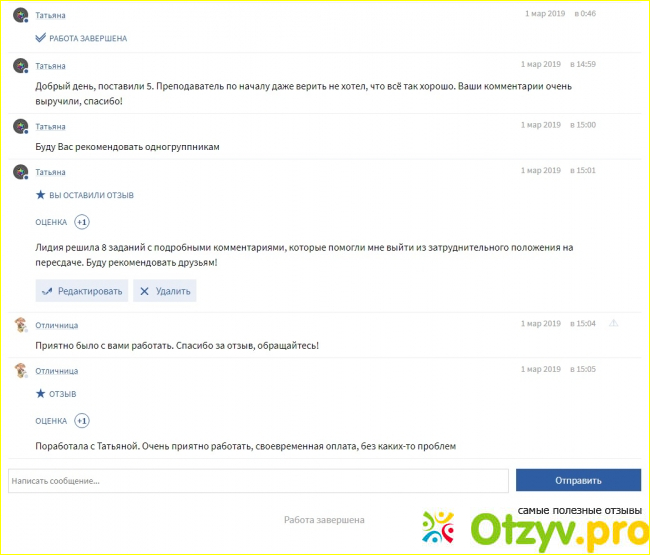Viewport: 650px width, 555px height.
Task: Click Татьяна's avatar on the 15:01 review
Action: (20, 172)
